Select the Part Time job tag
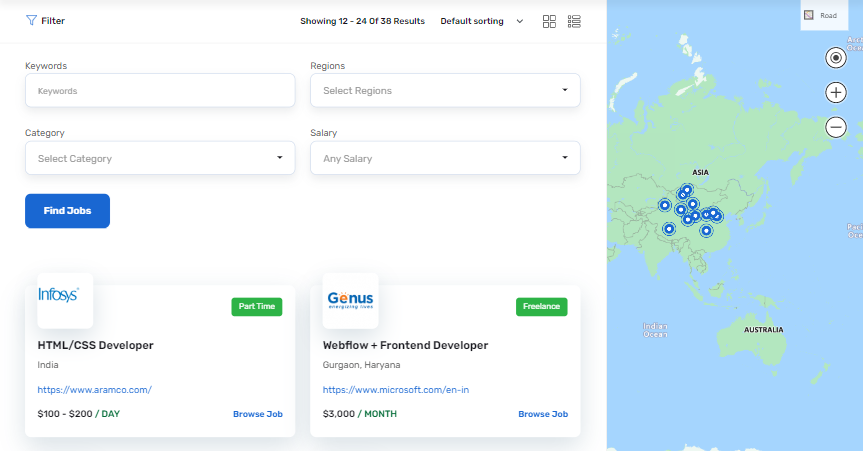Viewport: 863px width, 451px height. click(257, 306)
